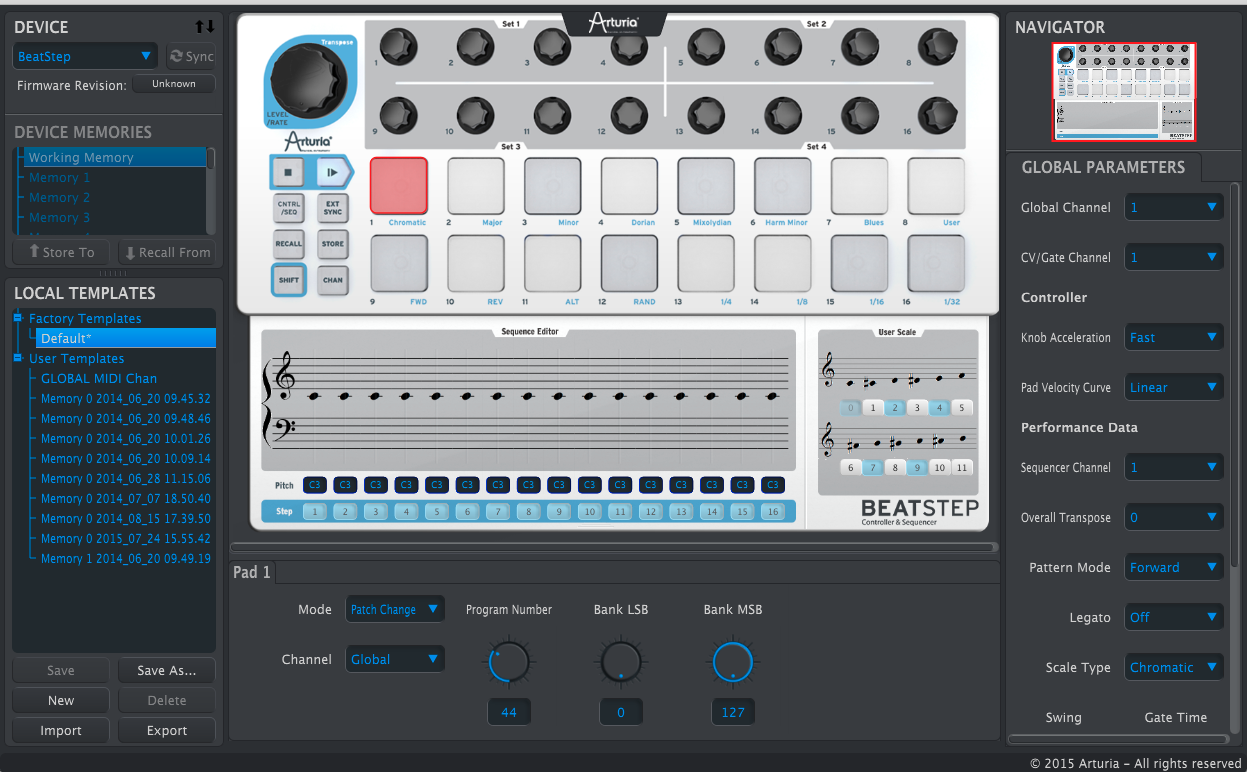This screenshot has height=772, width=1247.
Task: Open the CV/Gate Channel dropdown
Action: (x=1174, y=257)
